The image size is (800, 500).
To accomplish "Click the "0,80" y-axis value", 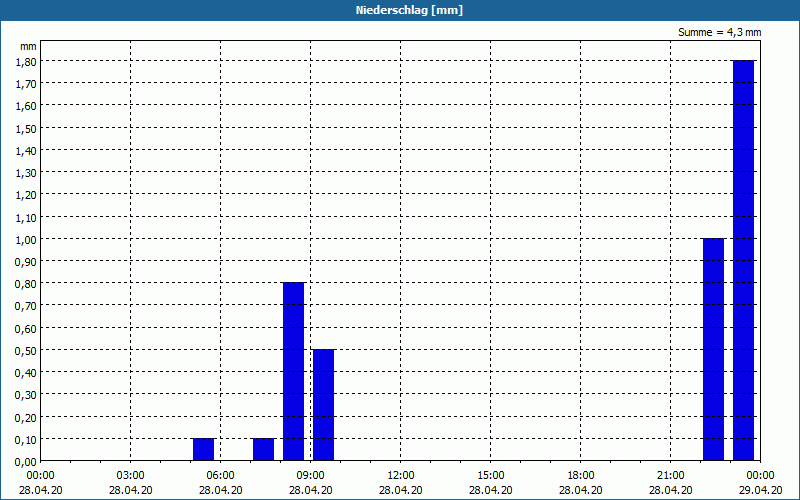I will (26, 284).
